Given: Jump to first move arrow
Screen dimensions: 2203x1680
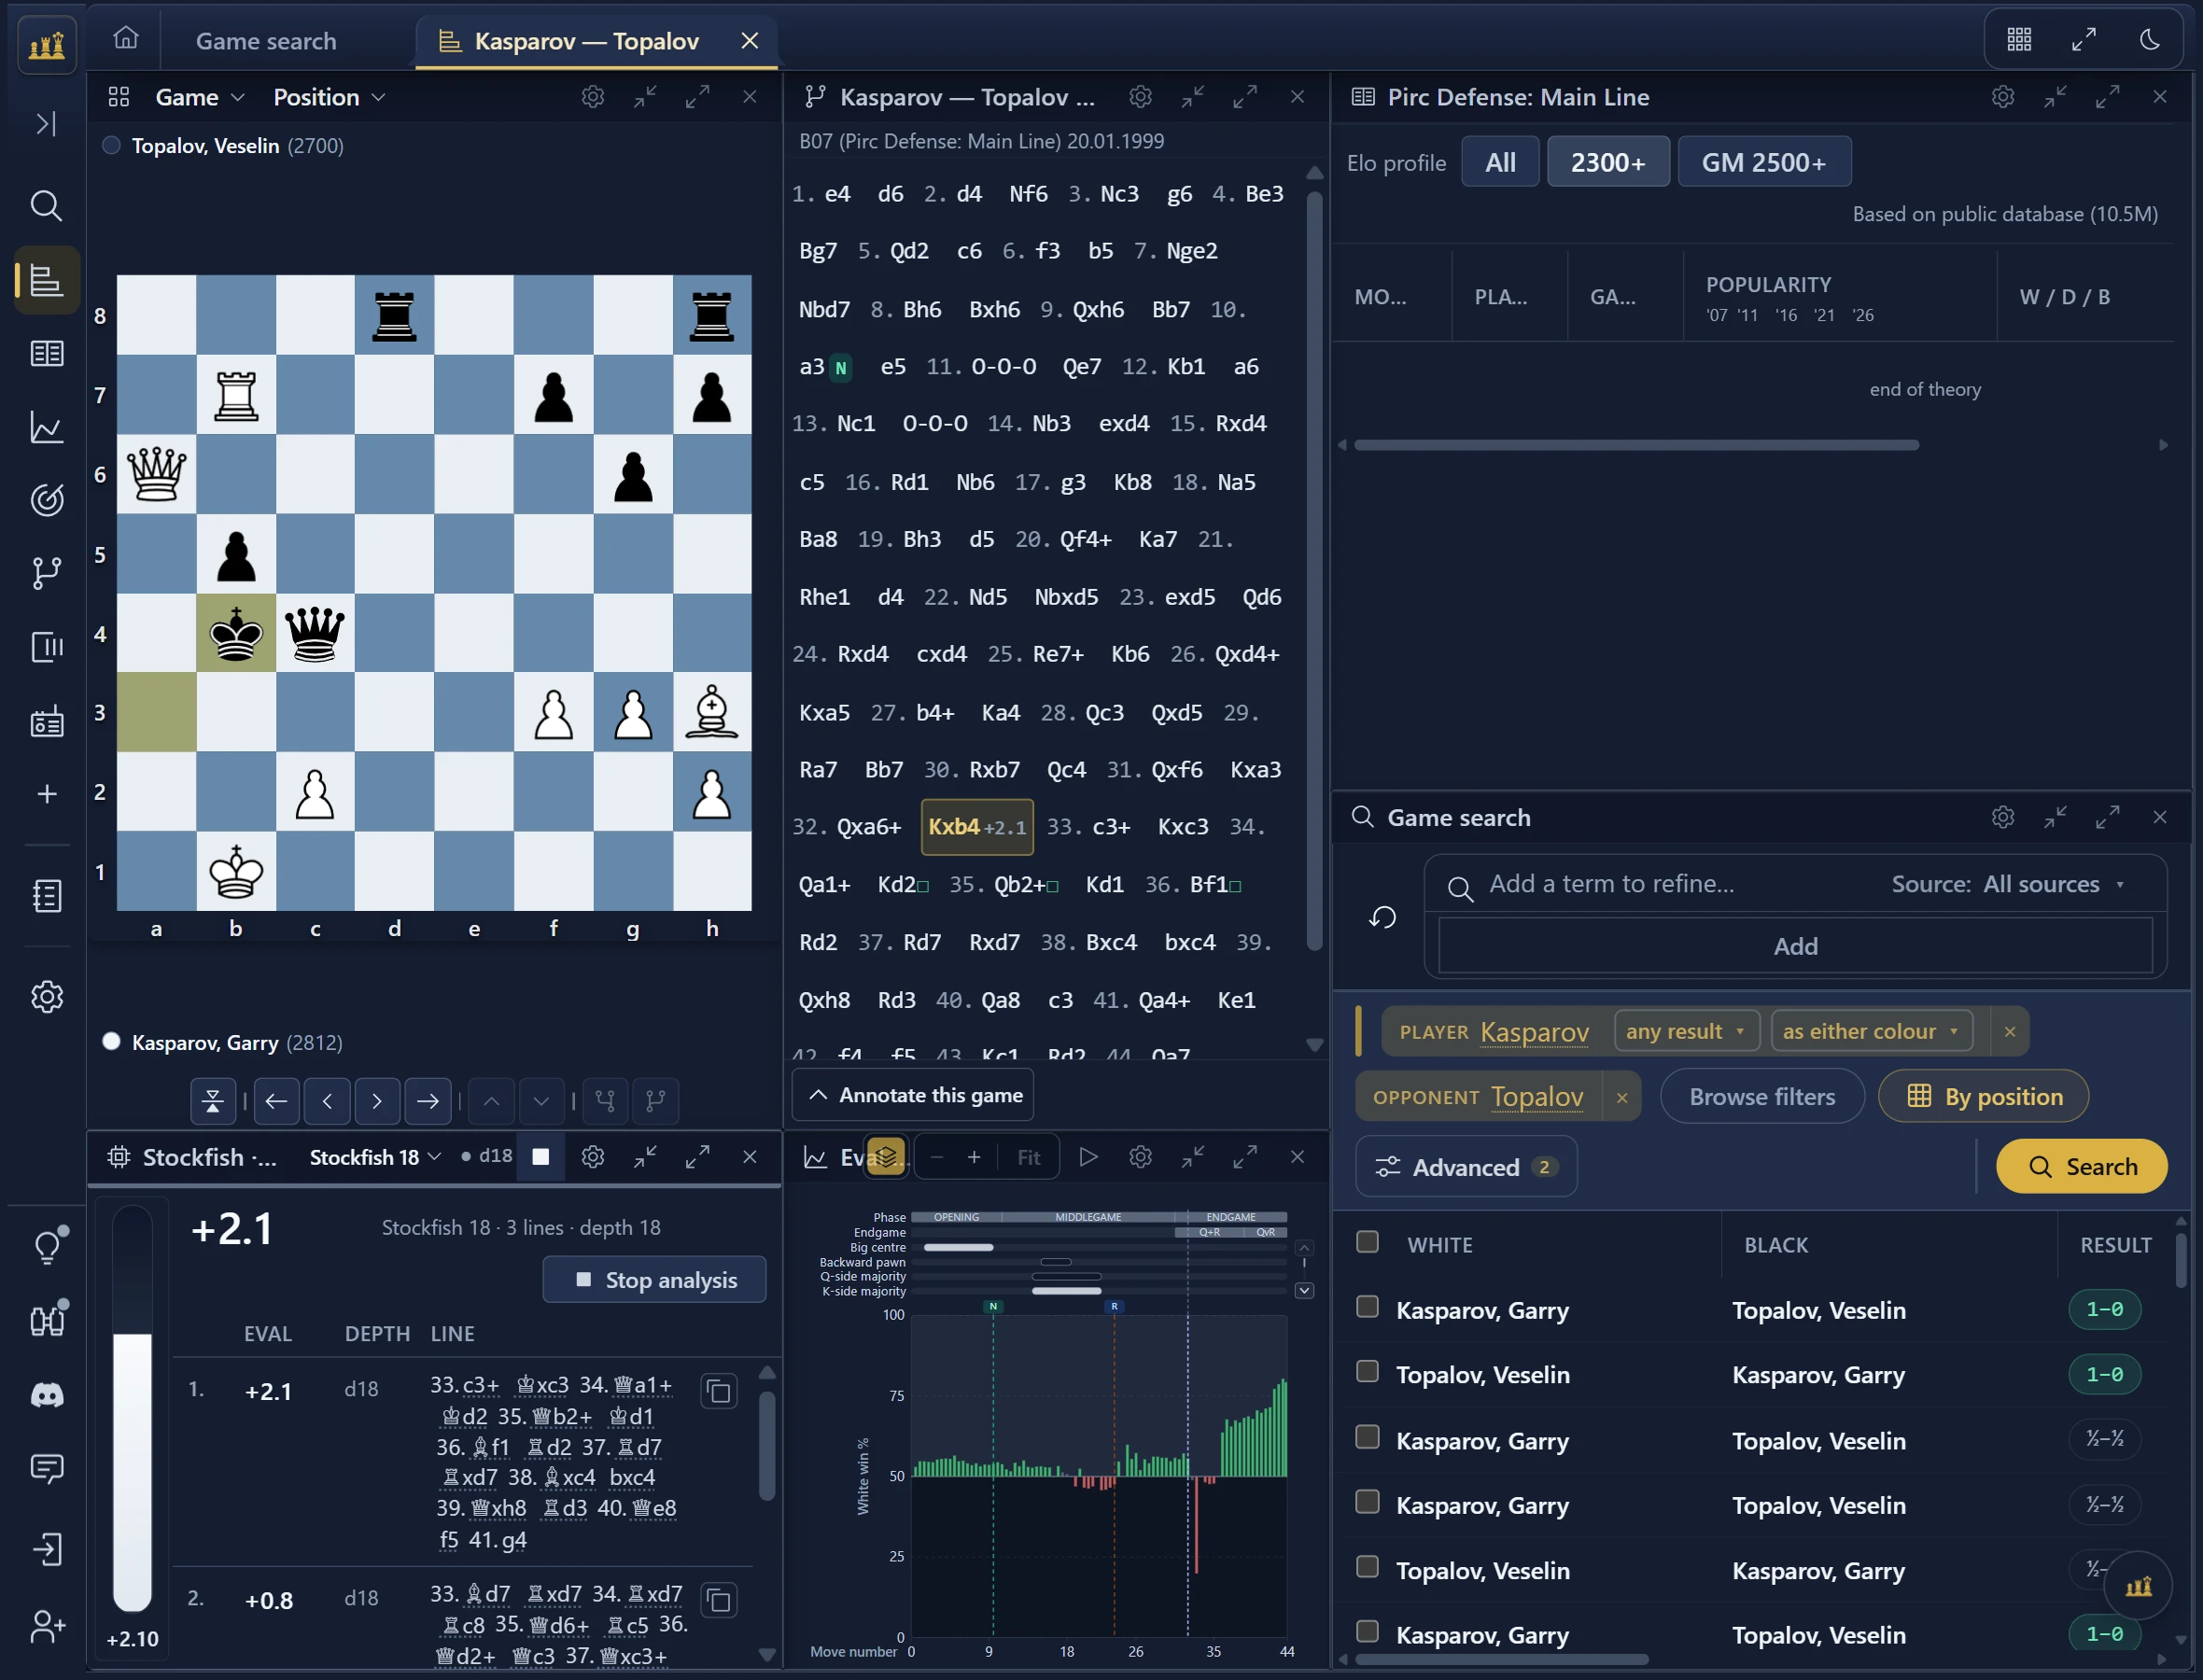Looking at the screenshot, I should coord(277,1101).
